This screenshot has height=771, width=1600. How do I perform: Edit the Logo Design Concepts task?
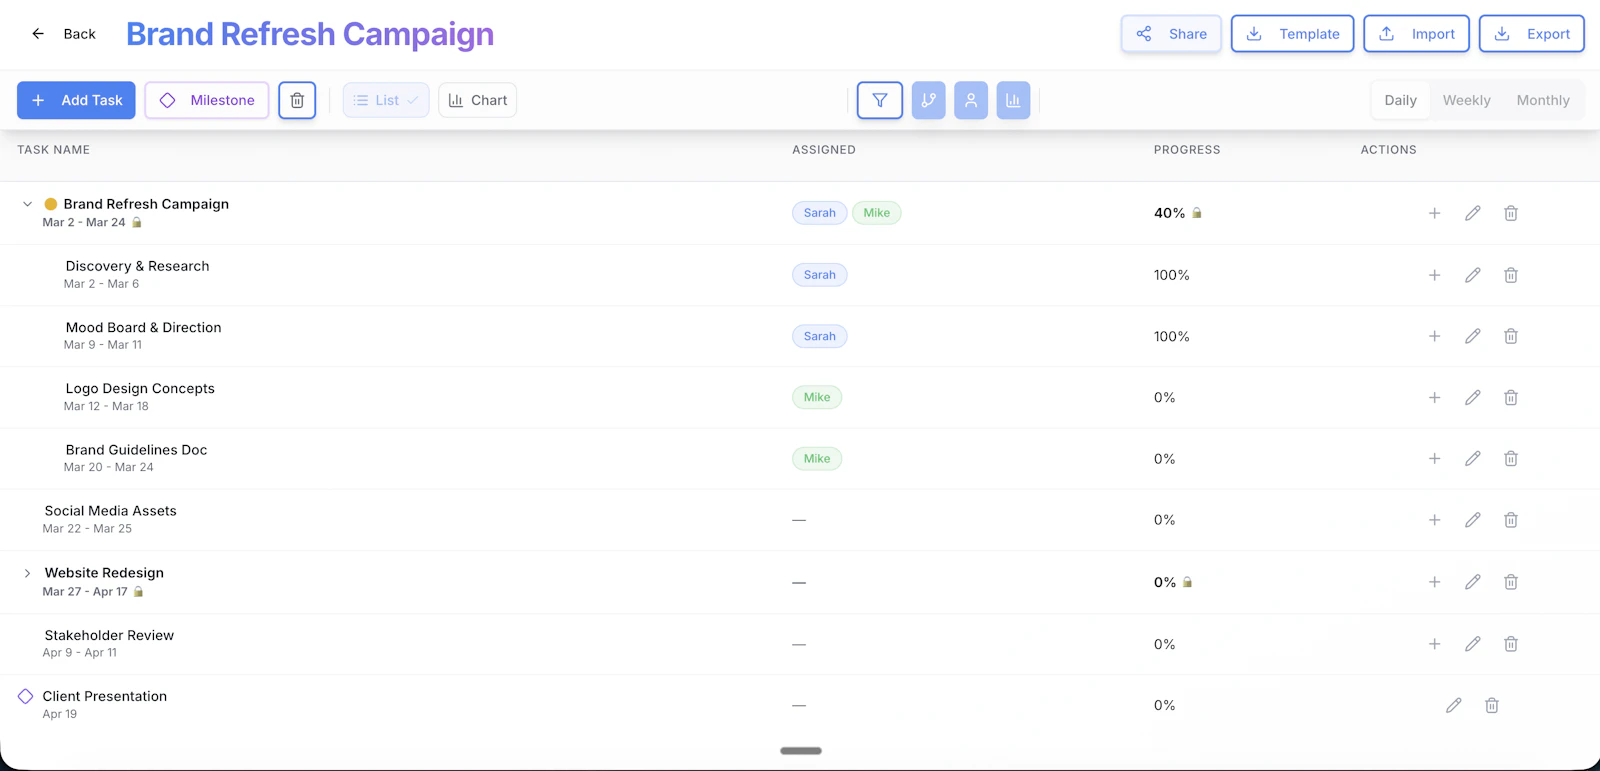tap(1473, 397)
